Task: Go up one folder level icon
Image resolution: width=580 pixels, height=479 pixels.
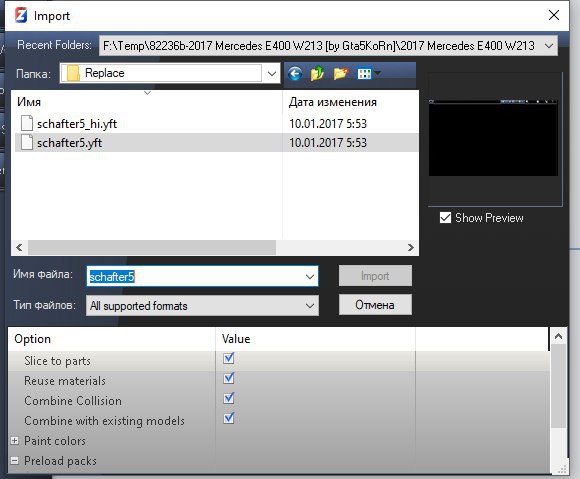Action: point(317,74)
